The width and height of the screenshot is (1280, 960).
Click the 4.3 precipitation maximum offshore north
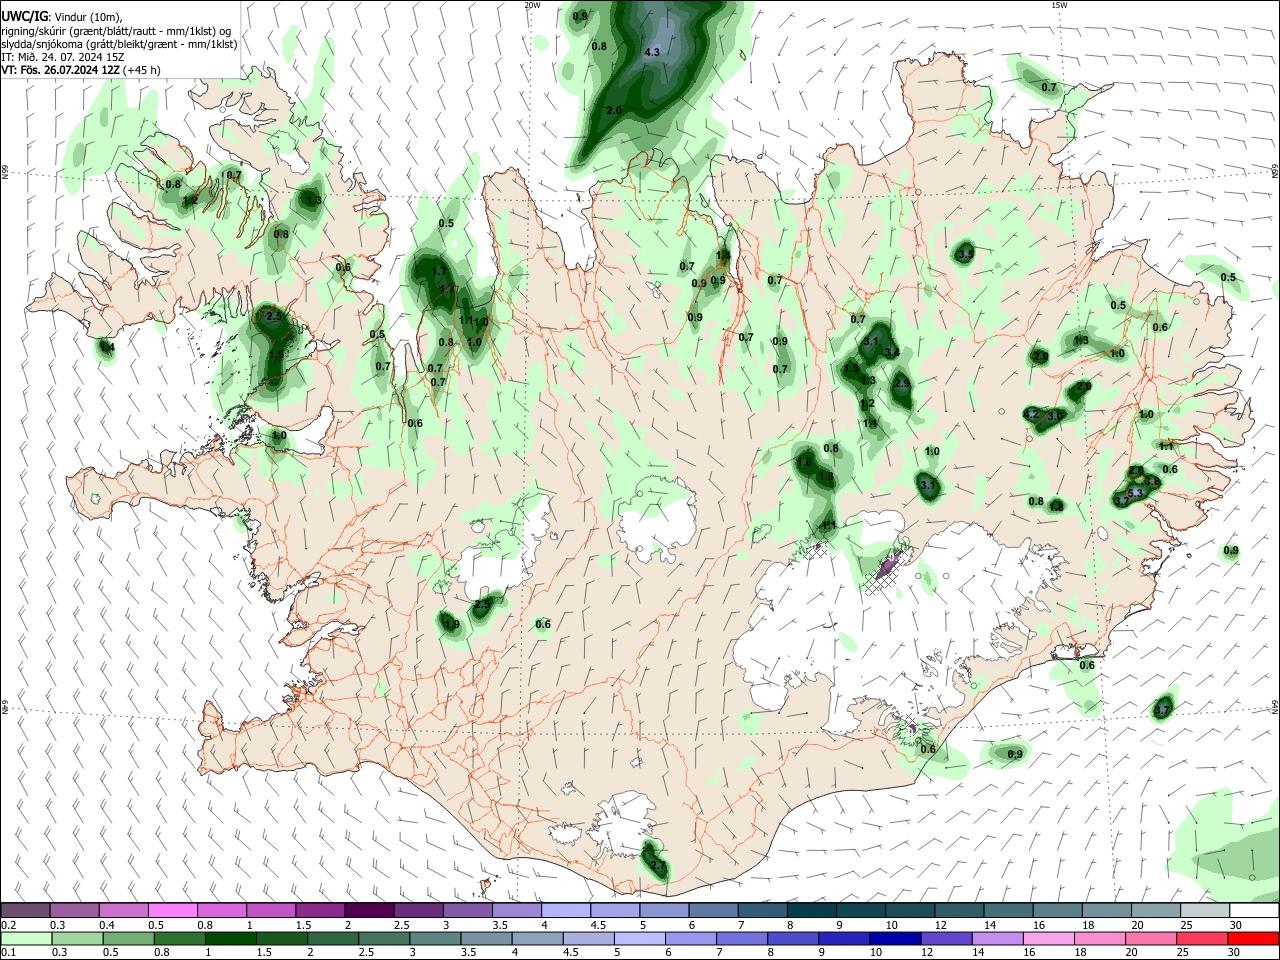[x=652, y=52]
